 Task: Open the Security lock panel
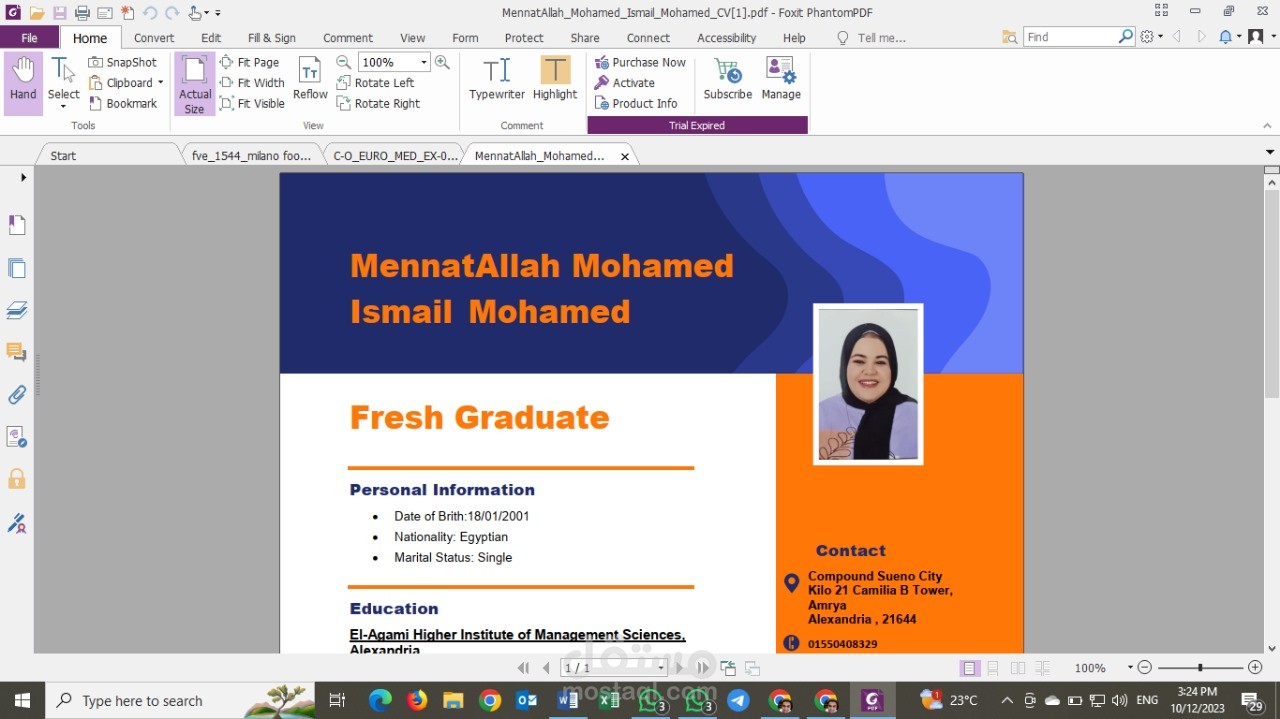17,479
